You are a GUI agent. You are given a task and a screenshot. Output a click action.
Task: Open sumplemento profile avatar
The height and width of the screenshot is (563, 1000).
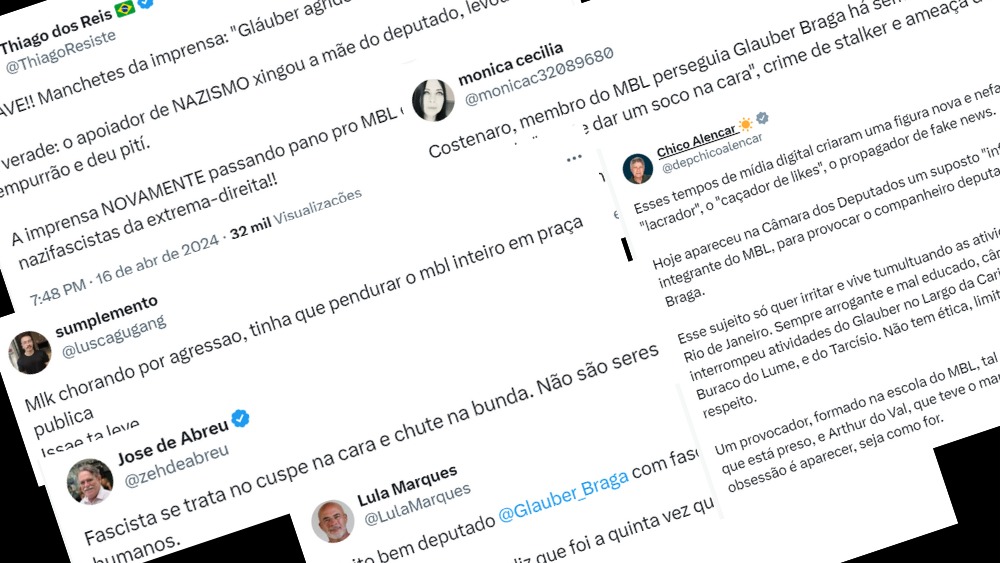29,353
